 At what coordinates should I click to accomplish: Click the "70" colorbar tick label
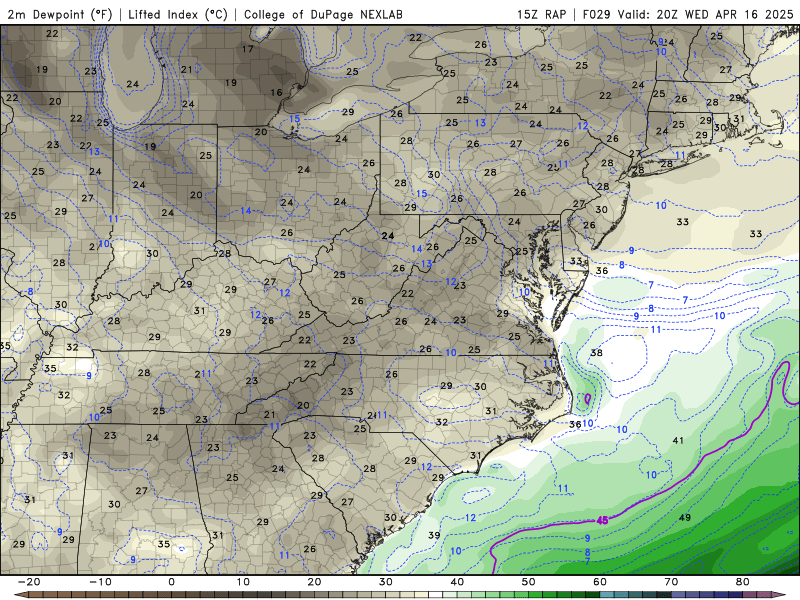(x=671, y=582)
